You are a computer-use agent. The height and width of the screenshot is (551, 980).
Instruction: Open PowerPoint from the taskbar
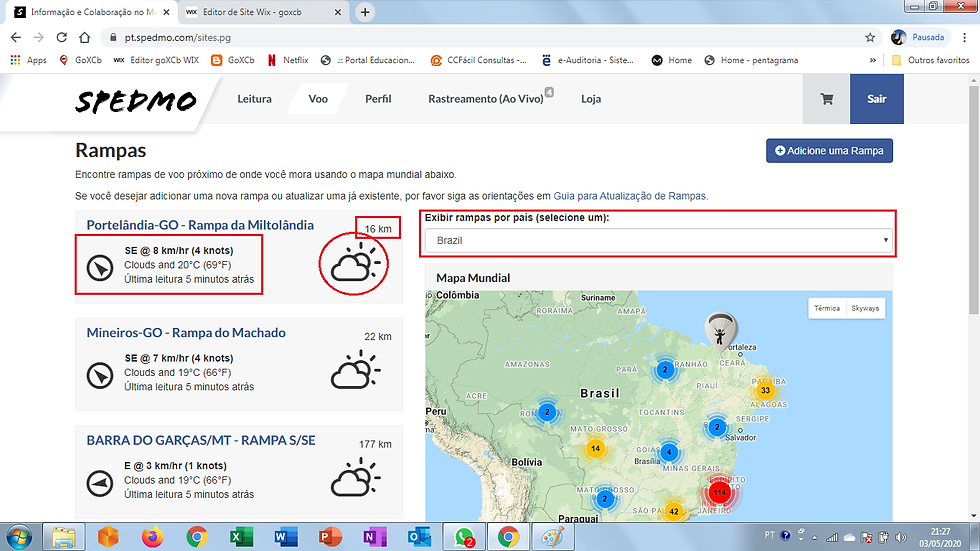pyautogui.click(x=329, y=537)
